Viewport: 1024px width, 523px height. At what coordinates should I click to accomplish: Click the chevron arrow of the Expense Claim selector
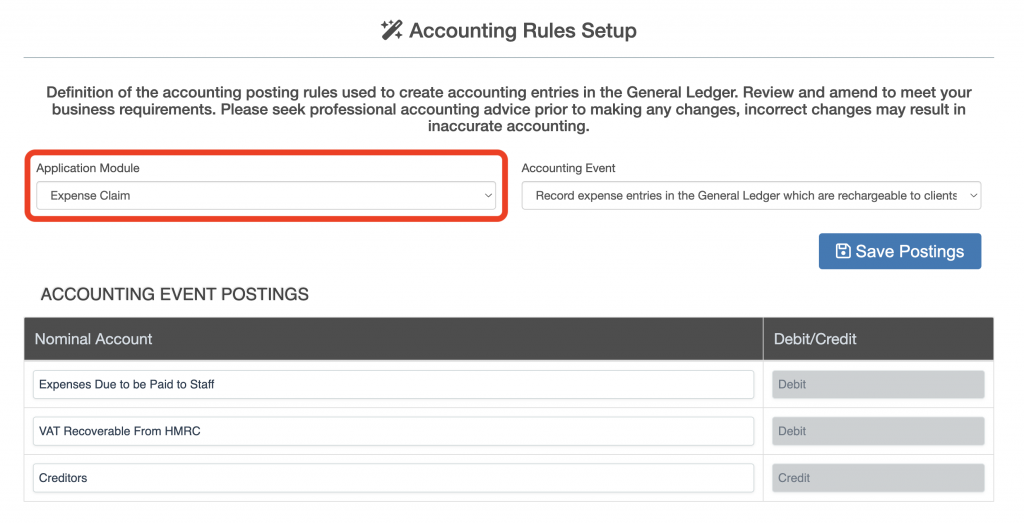point(488,196)
